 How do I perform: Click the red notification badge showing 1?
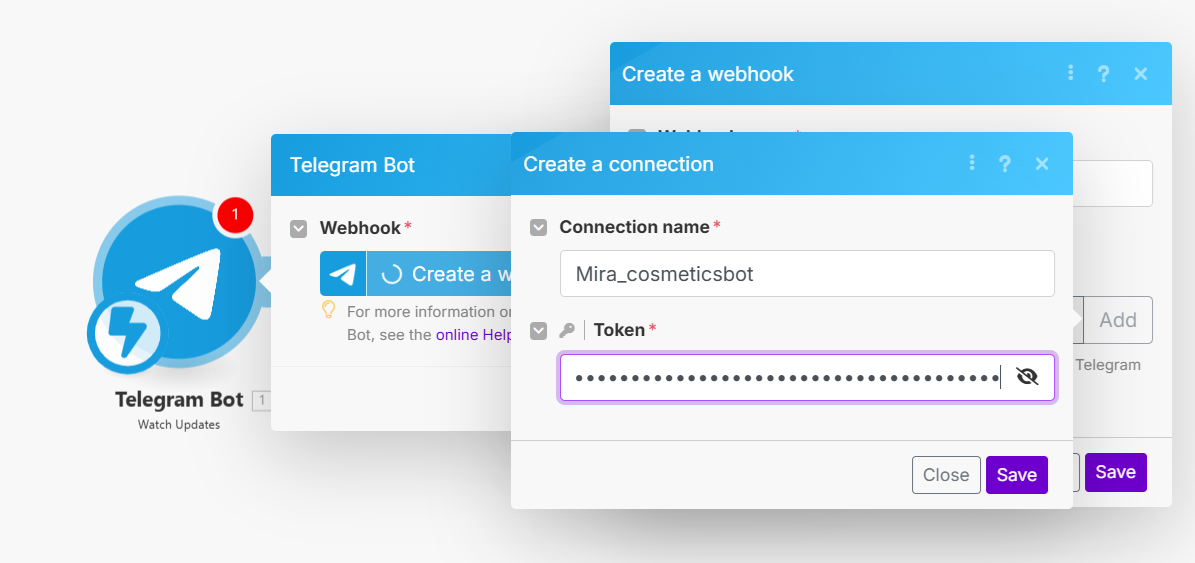pyautogui.click(x=235, y=214)
